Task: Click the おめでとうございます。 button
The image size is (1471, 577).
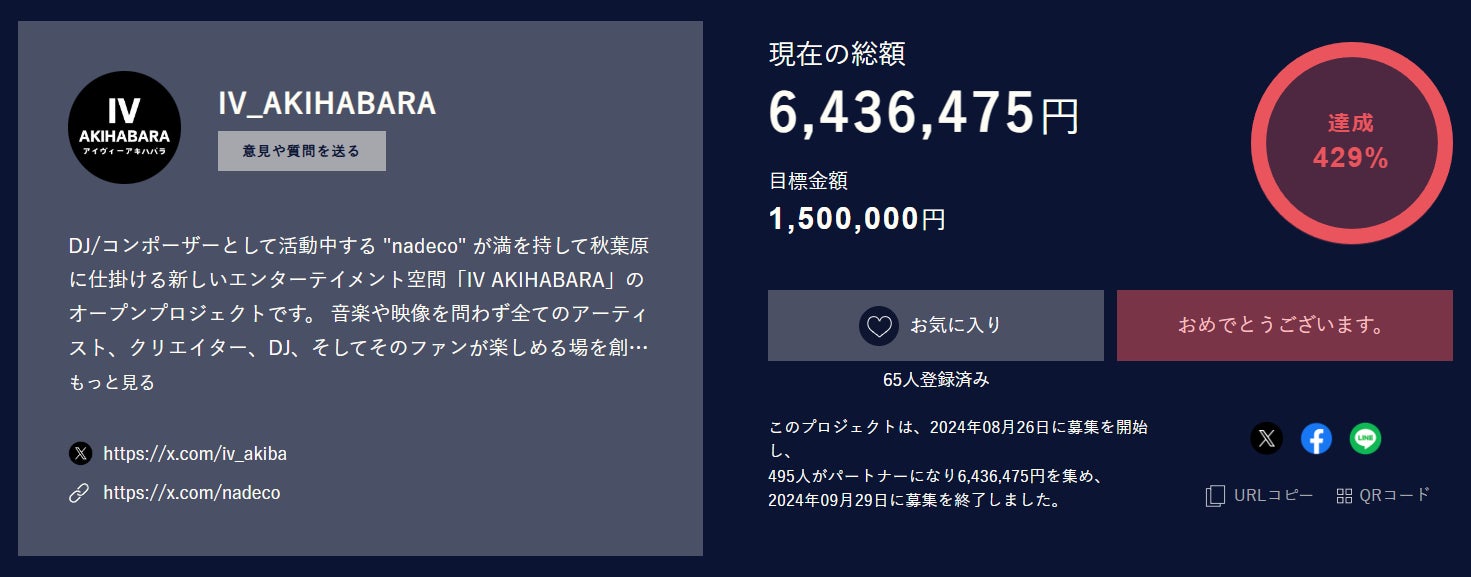Action: 1285,326
